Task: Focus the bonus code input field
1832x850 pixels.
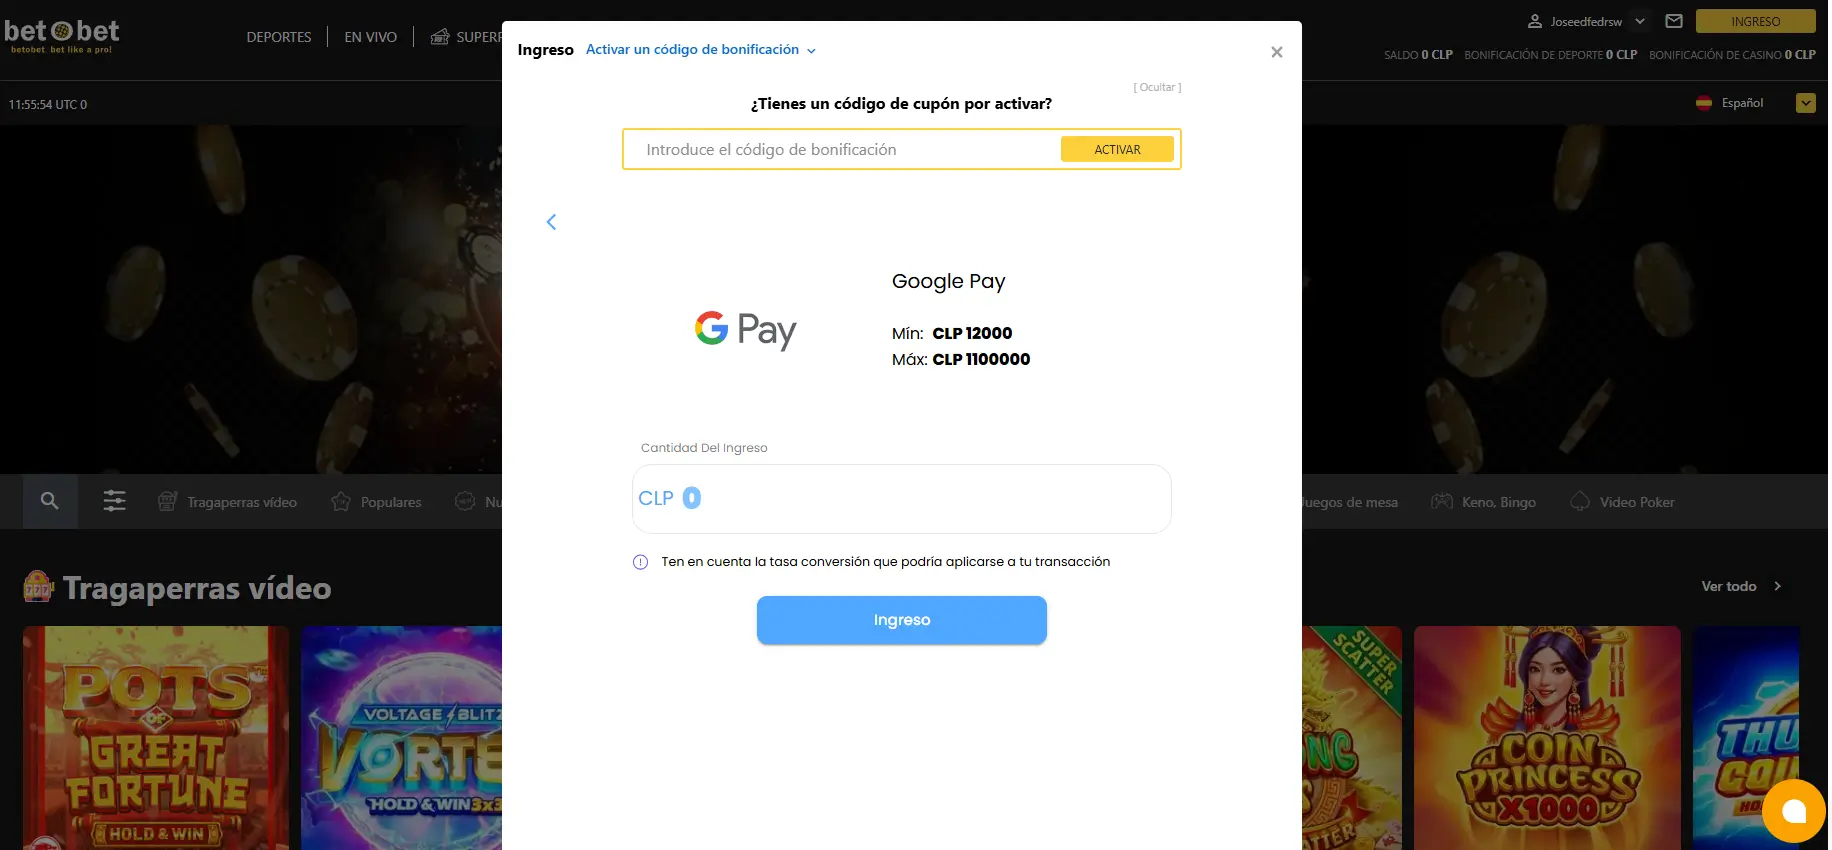Action: 842,149
